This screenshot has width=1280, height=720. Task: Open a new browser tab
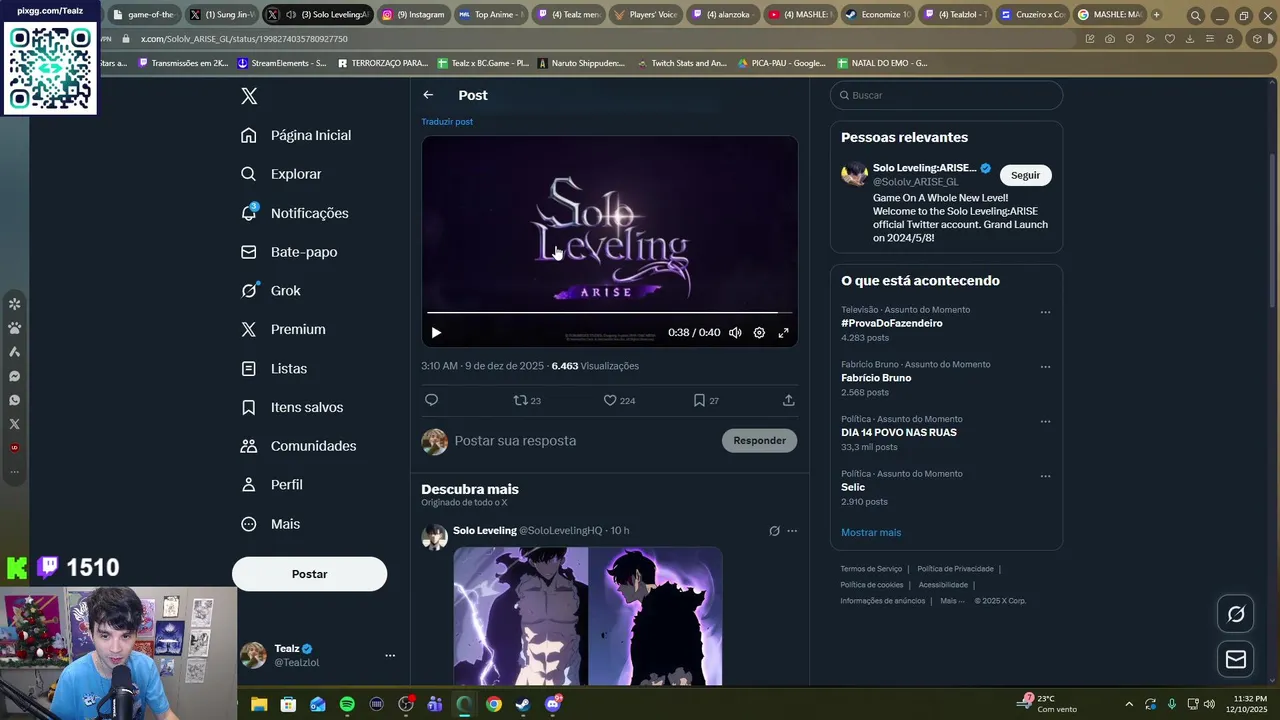click(1156, 15)
